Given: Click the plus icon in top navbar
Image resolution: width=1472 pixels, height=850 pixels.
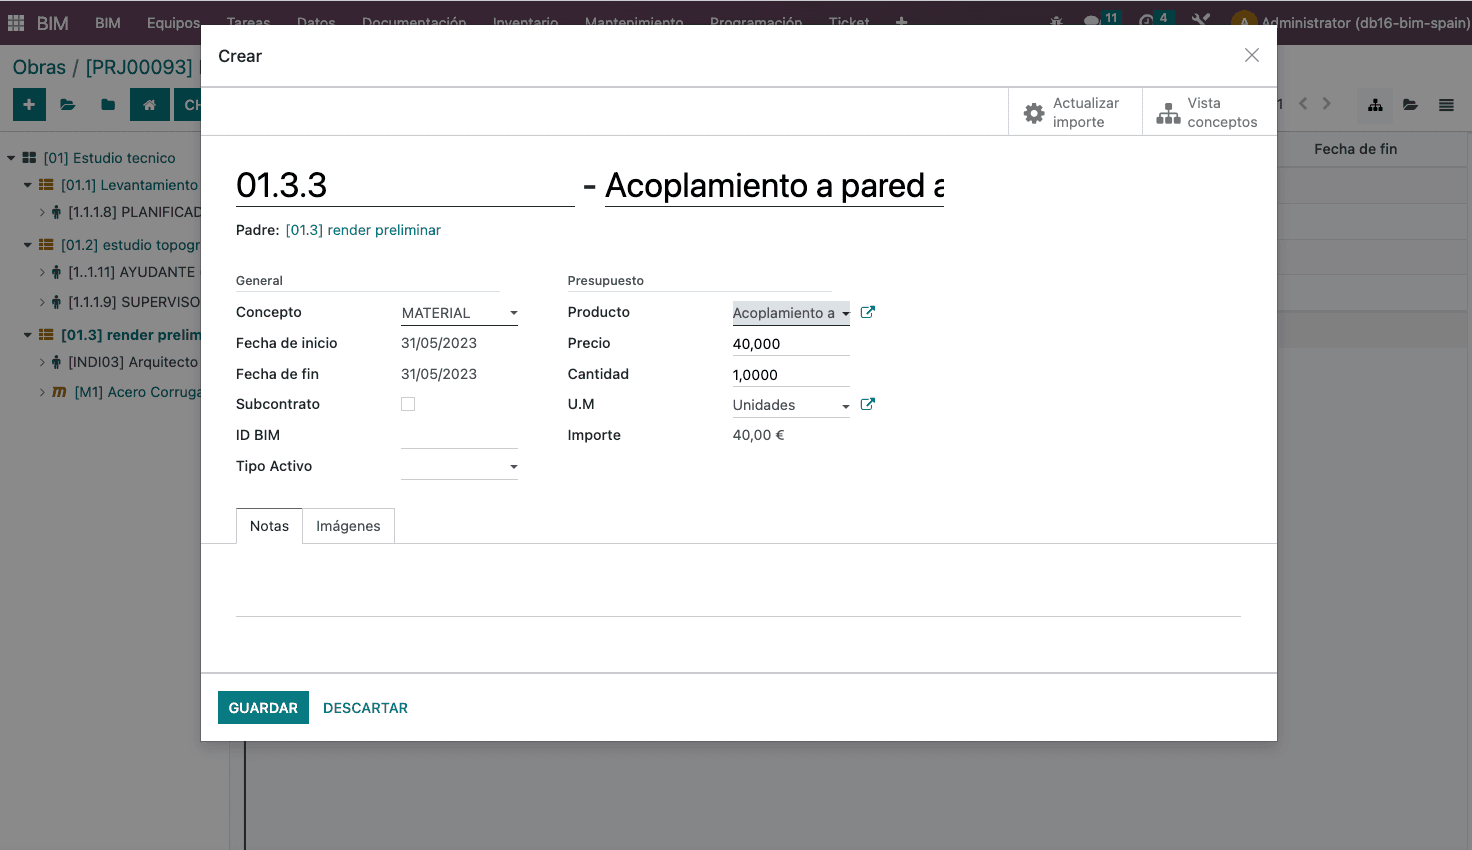Looking at the screenshot, I should pos(901,22).
